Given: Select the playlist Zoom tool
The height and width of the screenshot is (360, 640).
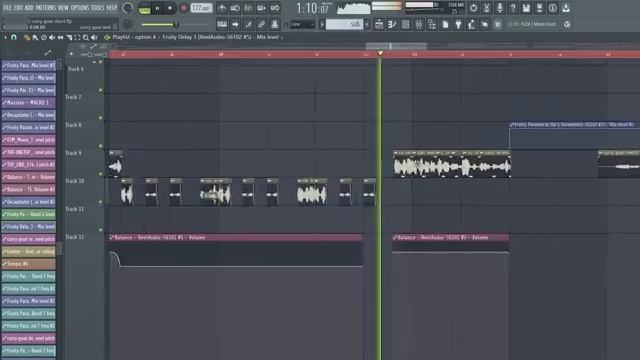Looking at the screenshot, I should tap(86, 38).
